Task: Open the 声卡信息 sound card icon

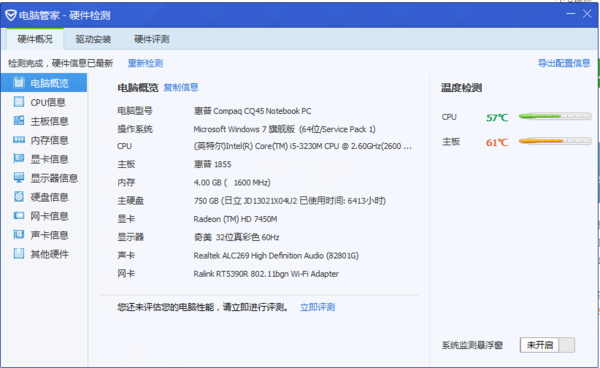Action: (x=19, y=234)
